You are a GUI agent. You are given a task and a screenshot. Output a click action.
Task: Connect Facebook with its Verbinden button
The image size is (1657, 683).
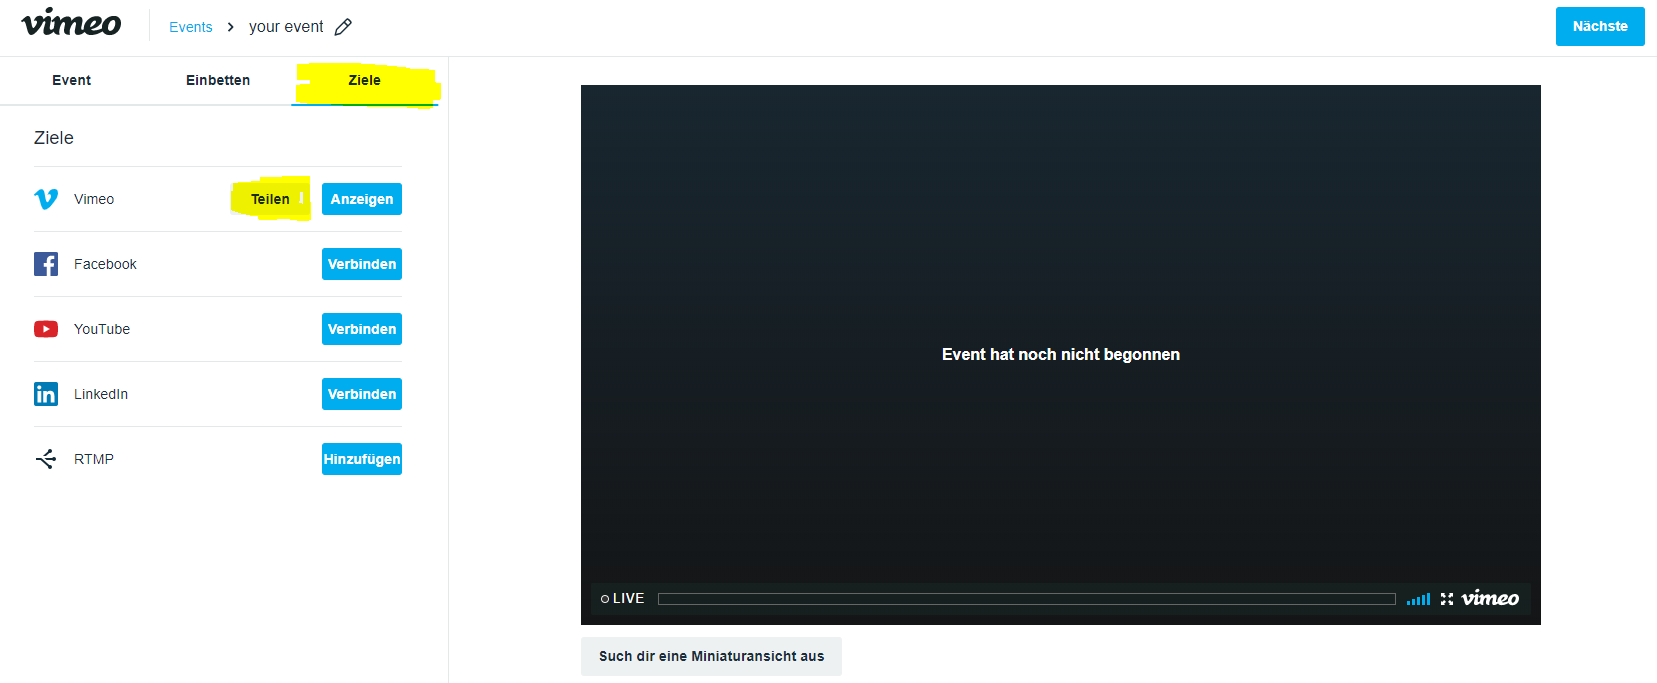click(362, 264)
